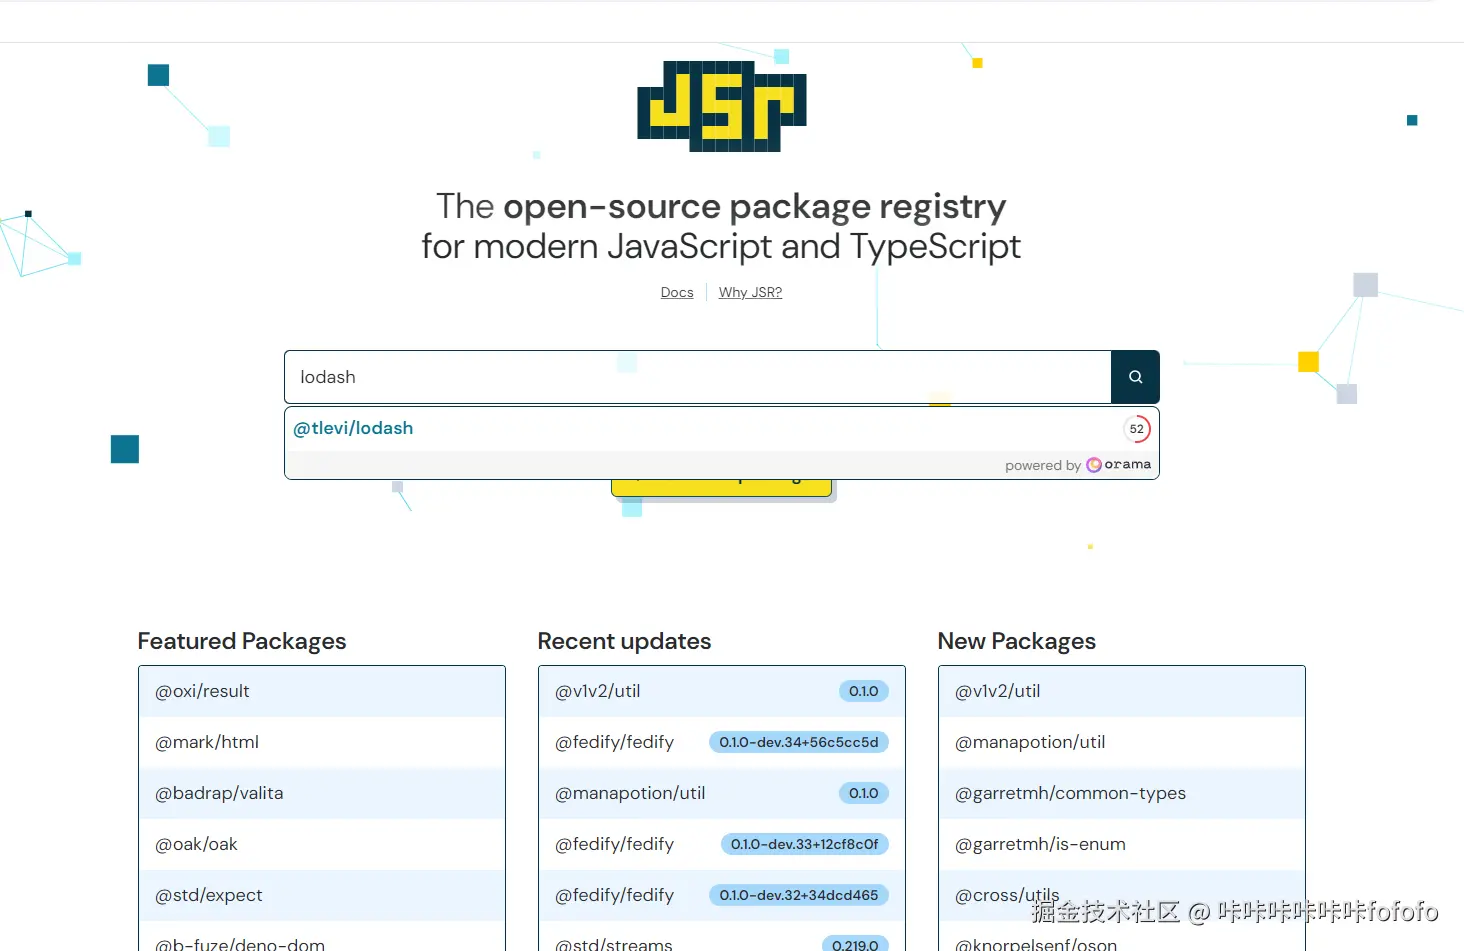Open @cross/utils package
The width and height of the screenshot is (1464, 951).
coord(1122,895)
